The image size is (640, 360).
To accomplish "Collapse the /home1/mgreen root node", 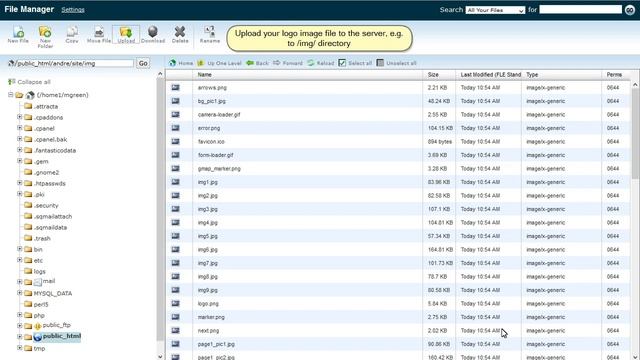I will (11, 95).
